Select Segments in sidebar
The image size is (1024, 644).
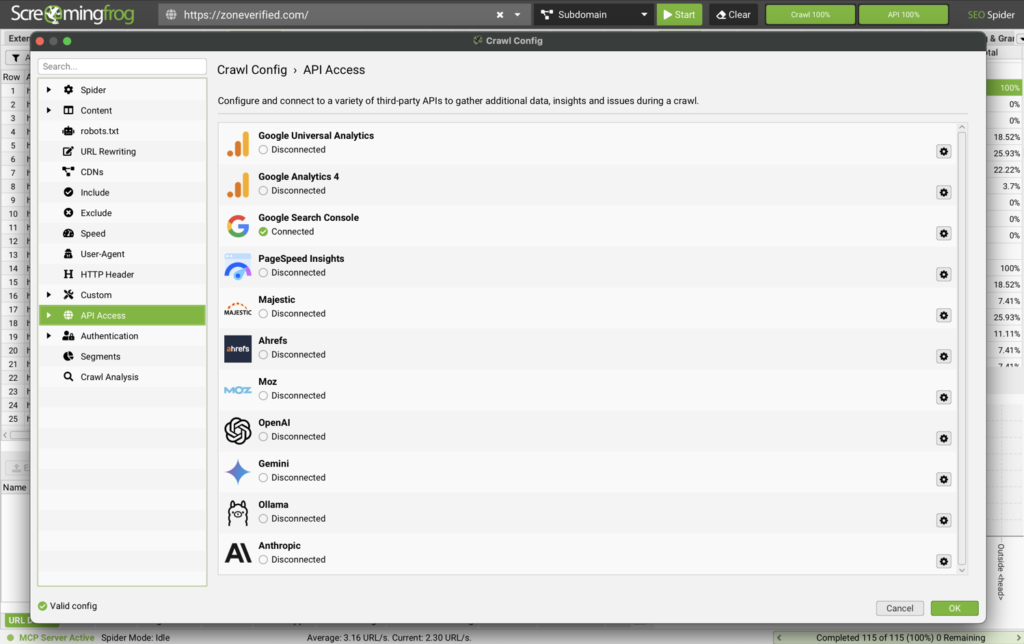tap(121, 357)
